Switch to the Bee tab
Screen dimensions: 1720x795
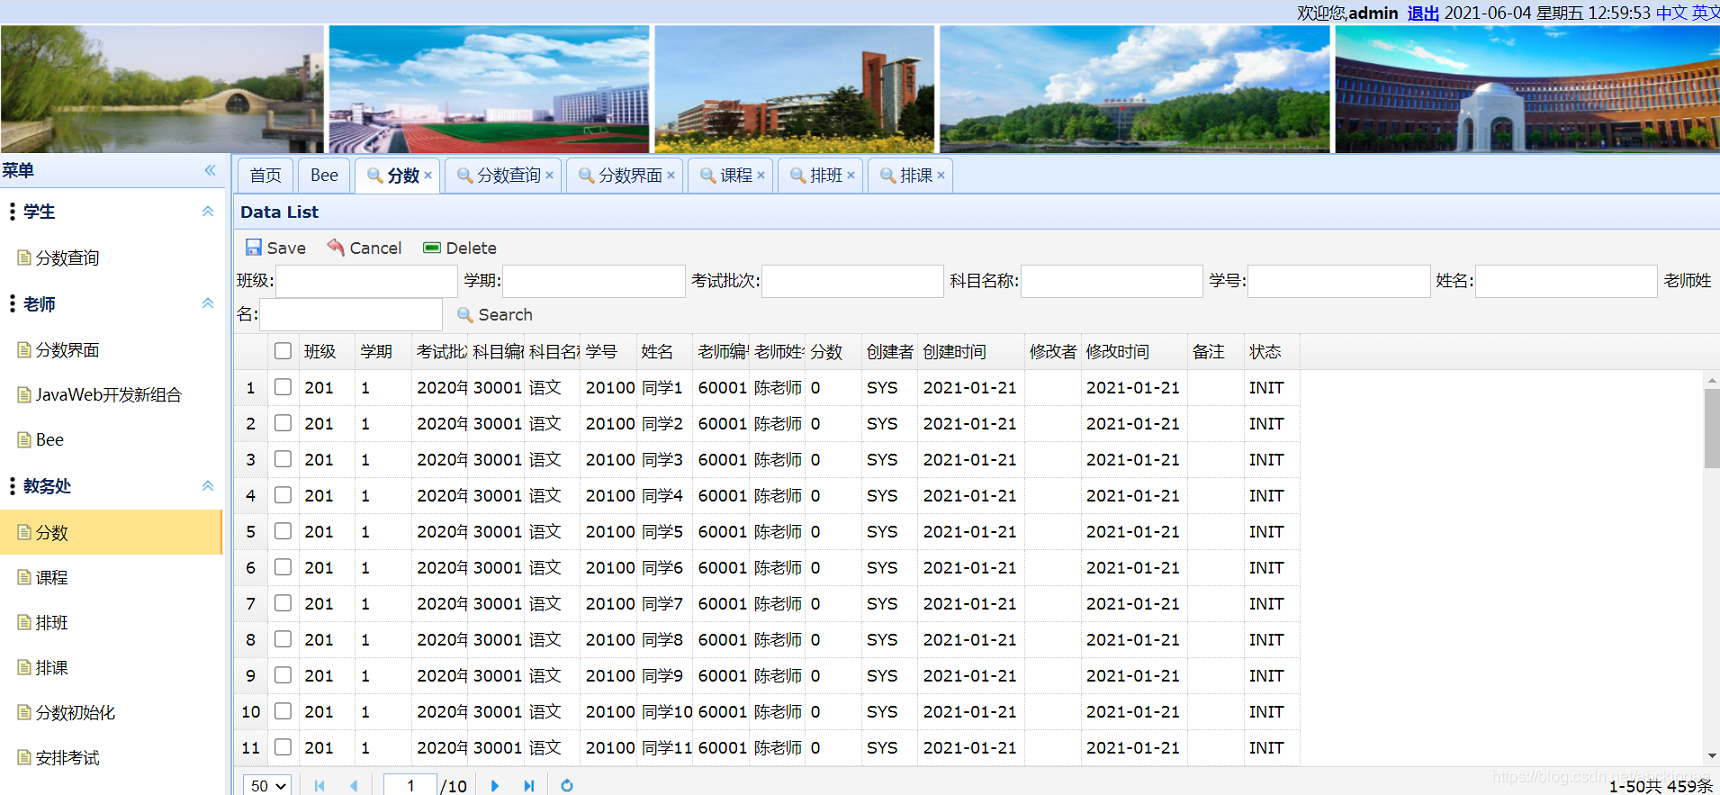point(324,175)
